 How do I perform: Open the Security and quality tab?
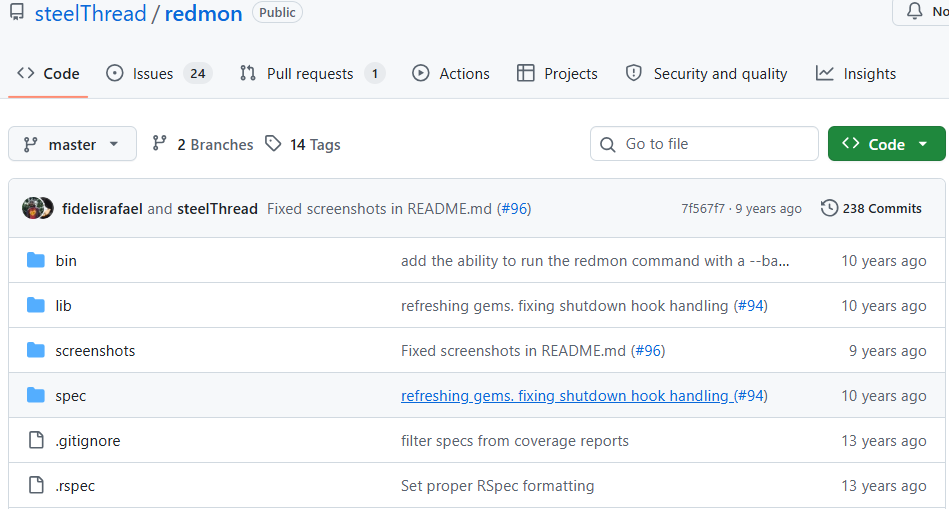tap(706, 74)
